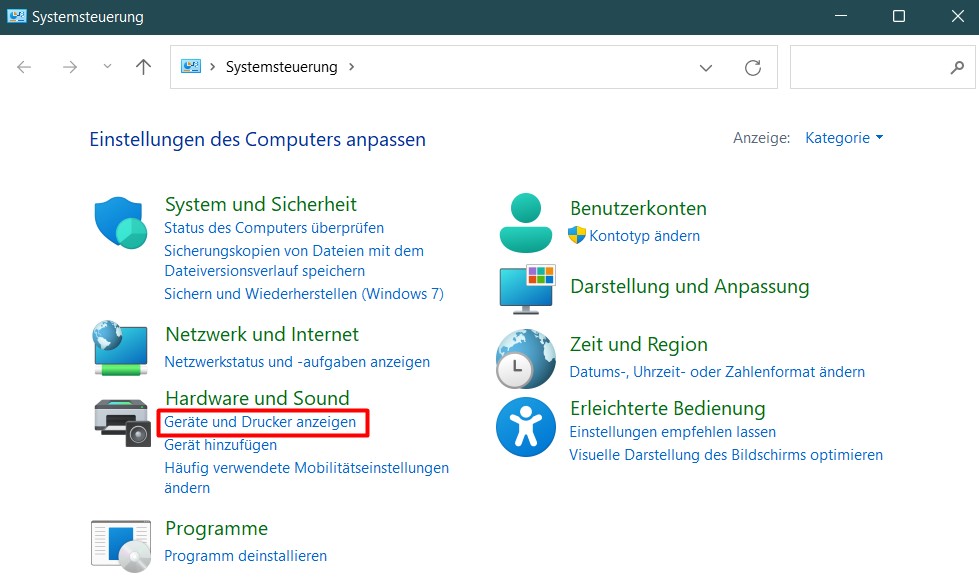Click the Darstellung und Anpassung monitor icon
Viewport: 979px width, 582px height.
(x=527, y=289)
